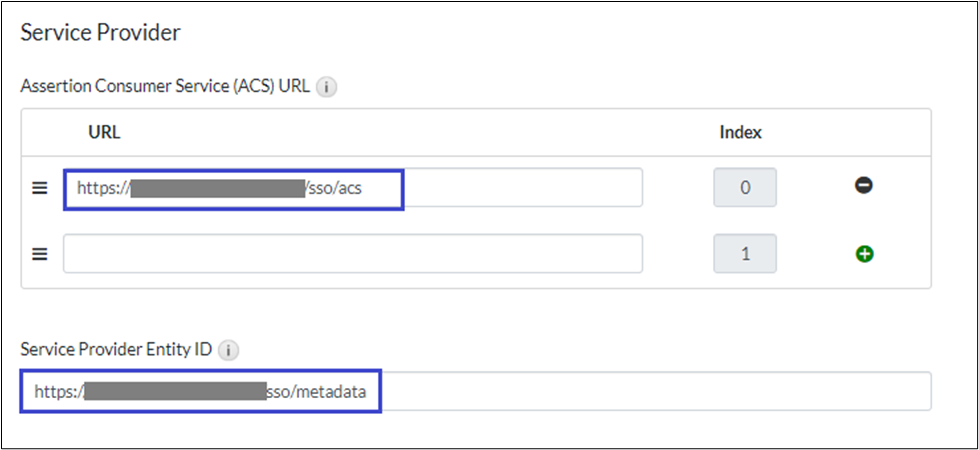Click the Service Provider Entity ID input field
Screen dimensions: 979x450
click(x=650, y=392)
